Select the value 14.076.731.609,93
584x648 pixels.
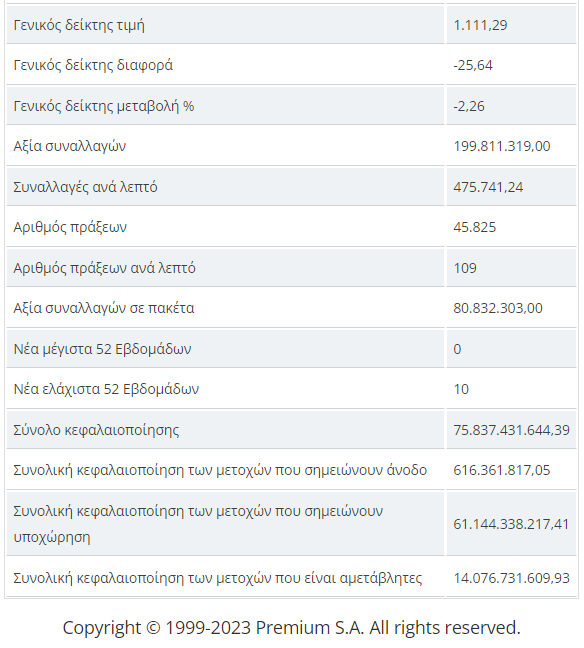[511, 578]
